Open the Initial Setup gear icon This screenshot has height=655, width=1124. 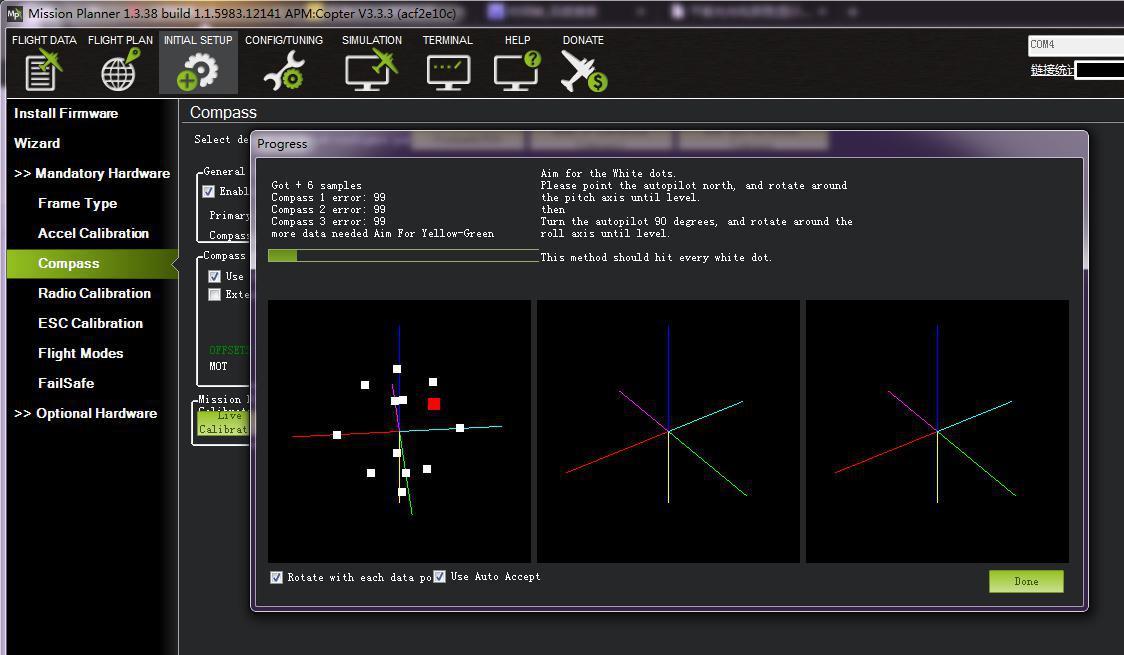click(197, 72)
